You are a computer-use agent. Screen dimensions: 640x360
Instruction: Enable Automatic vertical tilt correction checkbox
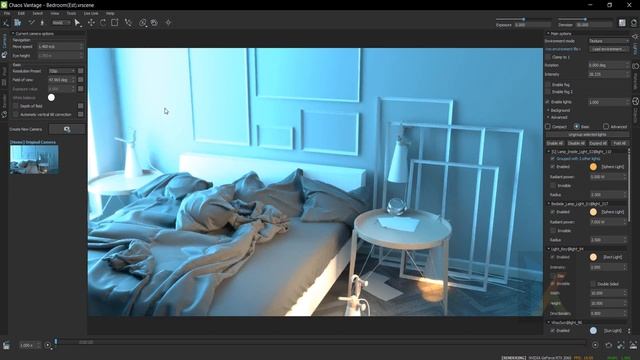click(x=16, y=115)
